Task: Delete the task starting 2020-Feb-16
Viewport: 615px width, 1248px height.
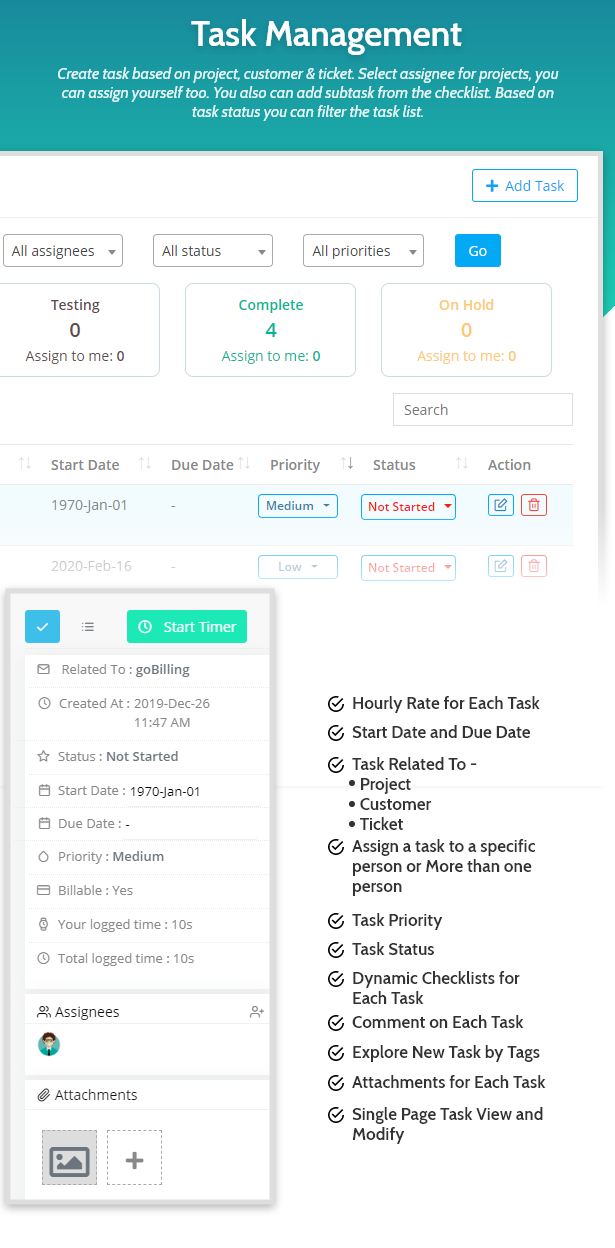Action: point(534,567)
